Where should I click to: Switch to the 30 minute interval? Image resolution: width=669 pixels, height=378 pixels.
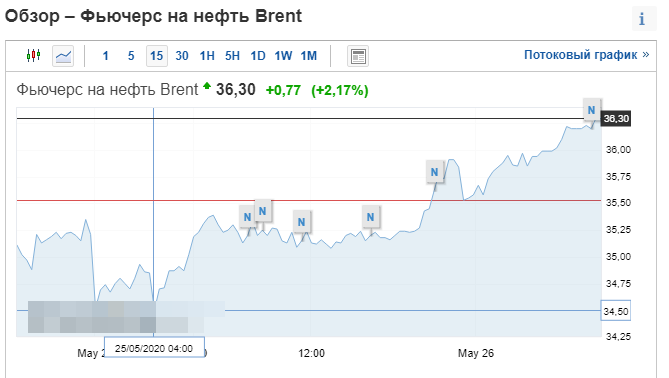[182, 56]
